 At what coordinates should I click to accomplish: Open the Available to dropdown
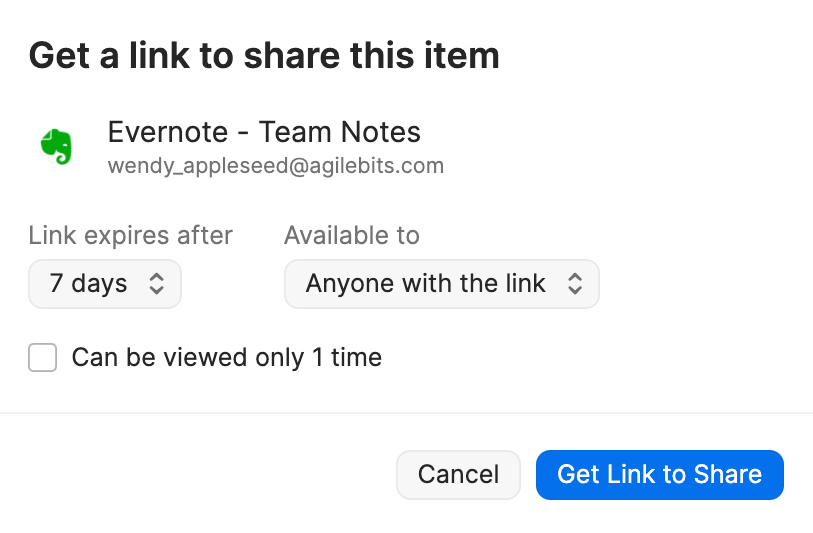click(441, 284)
